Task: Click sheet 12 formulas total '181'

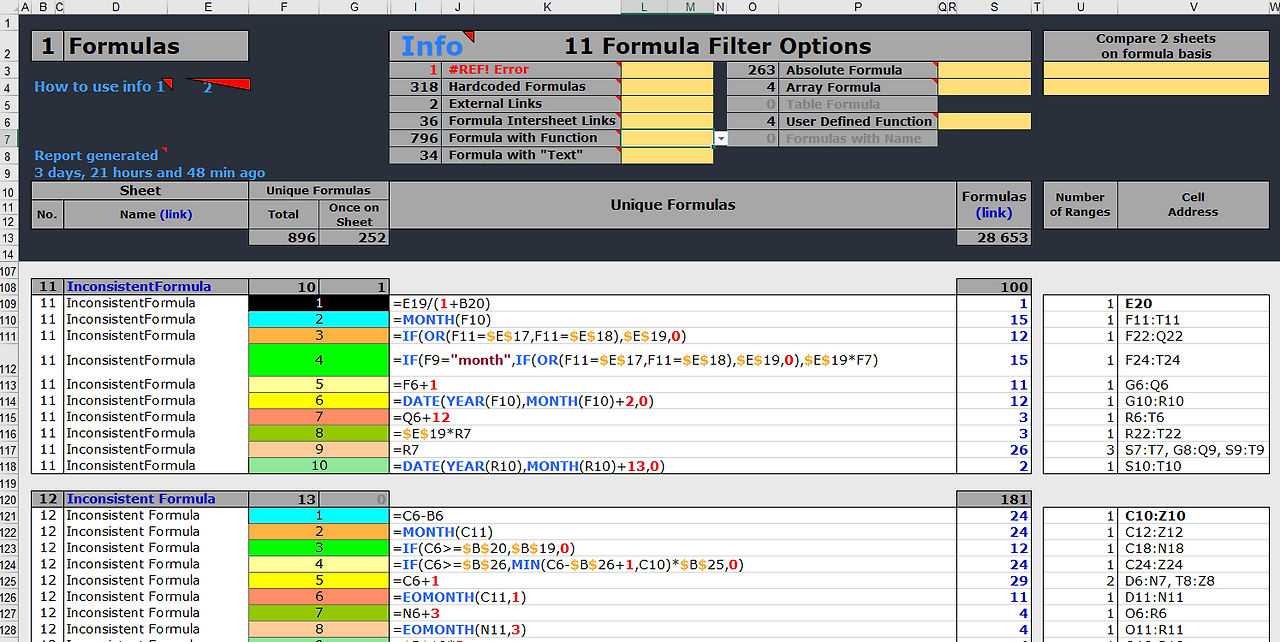Action: (x=994, y=499)
